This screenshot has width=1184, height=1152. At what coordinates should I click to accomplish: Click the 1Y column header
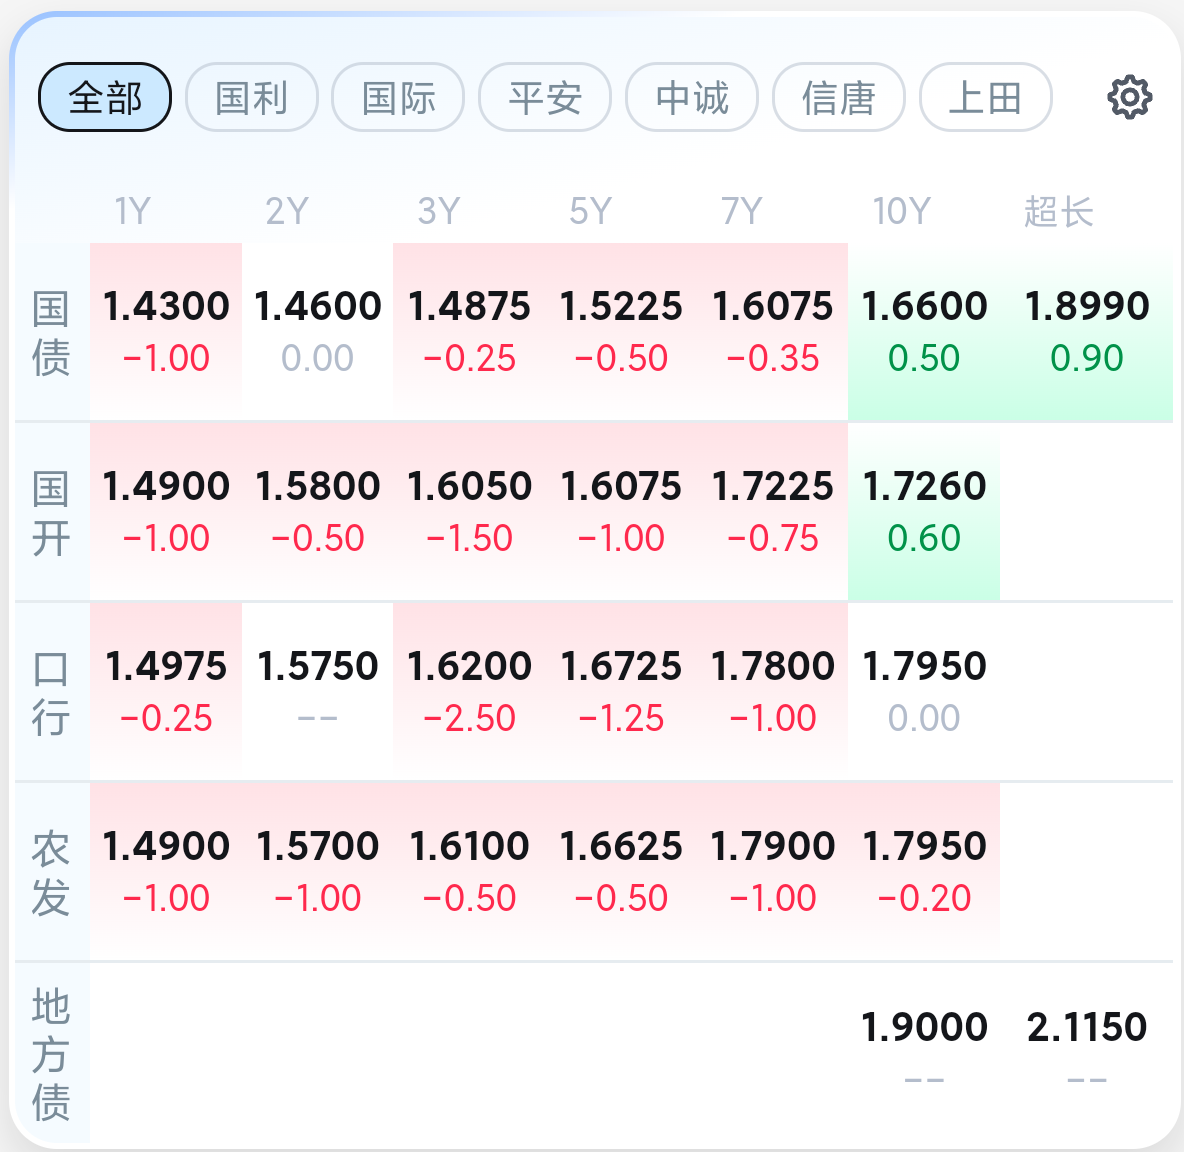(133, 211)
